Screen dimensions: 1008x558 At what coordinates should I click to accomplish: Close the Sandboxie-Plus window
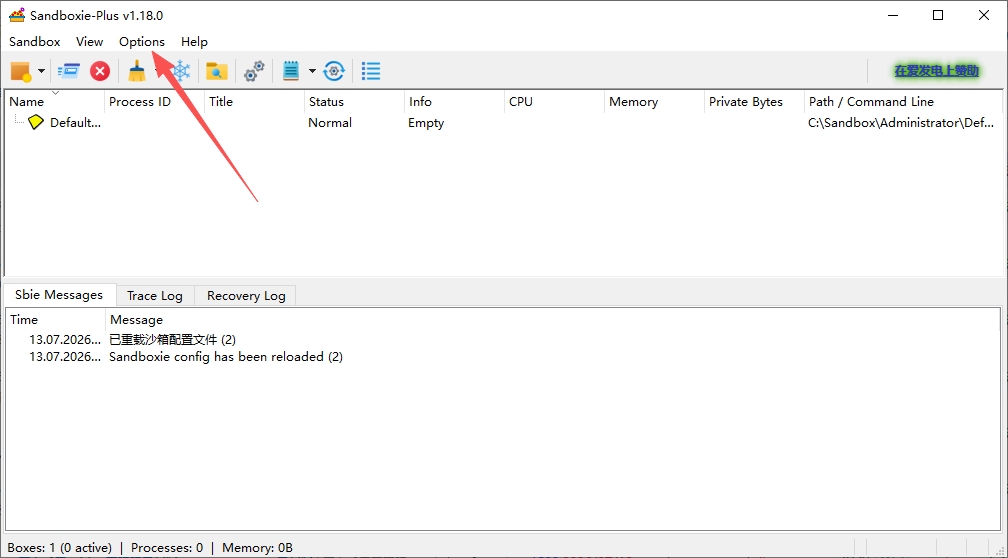click(x=984, y=15)
